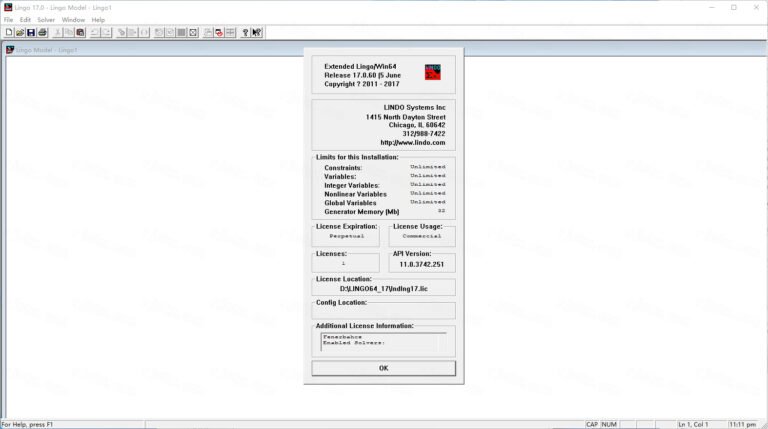The width and height of the screenshot is (768, 429).
Task: Click the Help question mark icon
Action: [x=245, y=32]
